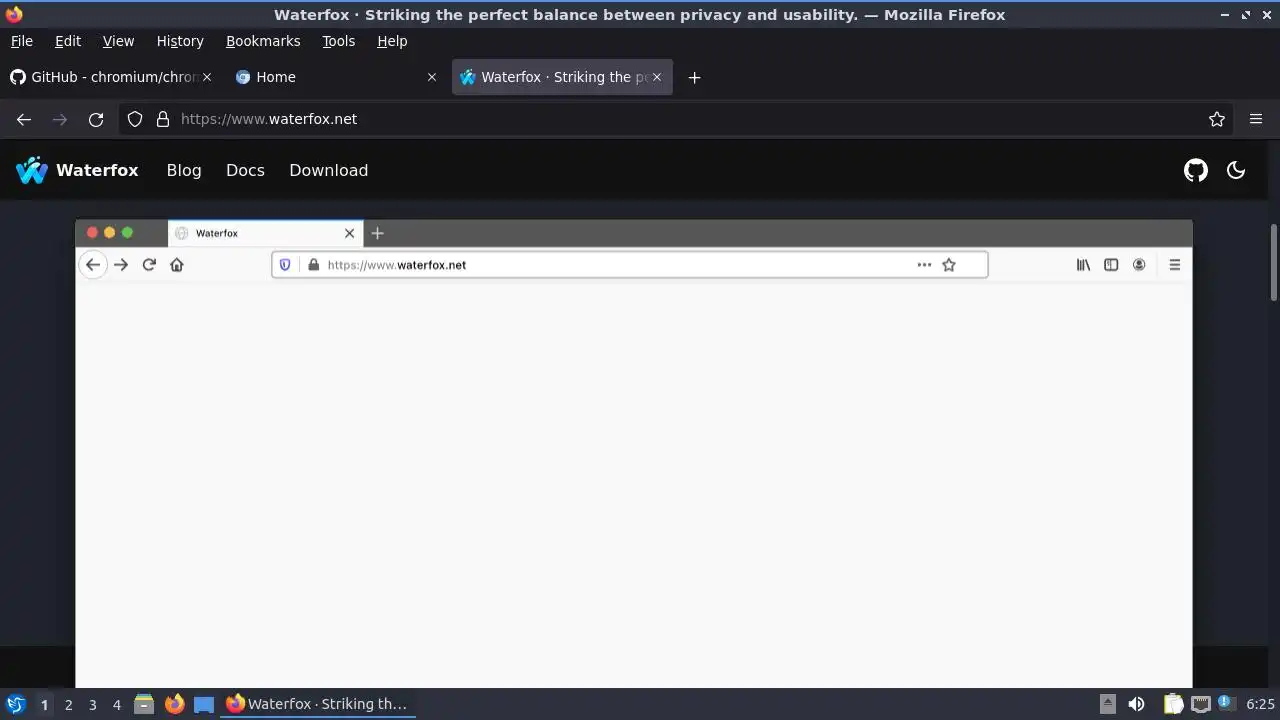Image resolution: width=1280 pixels, height=720 pixels.
Task: Go back using the browser back arrow
Action: pos(24,119)
